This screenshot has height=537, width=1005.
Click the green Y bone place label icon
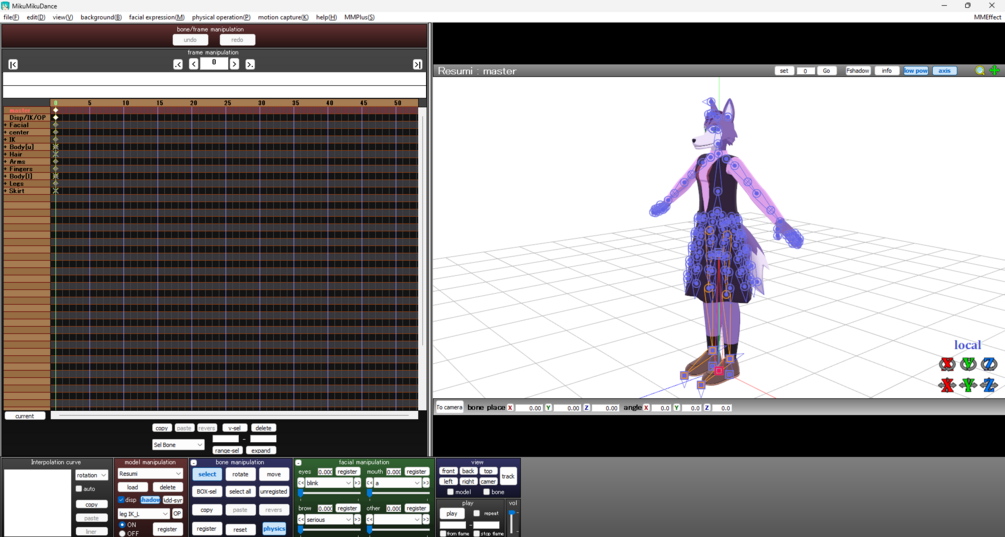pos(548,408)
